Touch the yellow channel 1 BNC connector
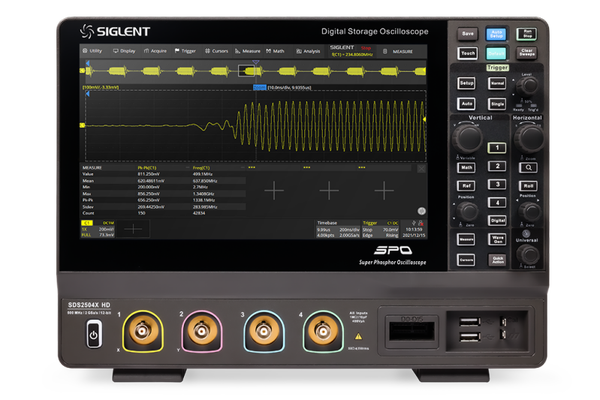The width and height of the screenshot is (600, 400). tap(142, 331)
